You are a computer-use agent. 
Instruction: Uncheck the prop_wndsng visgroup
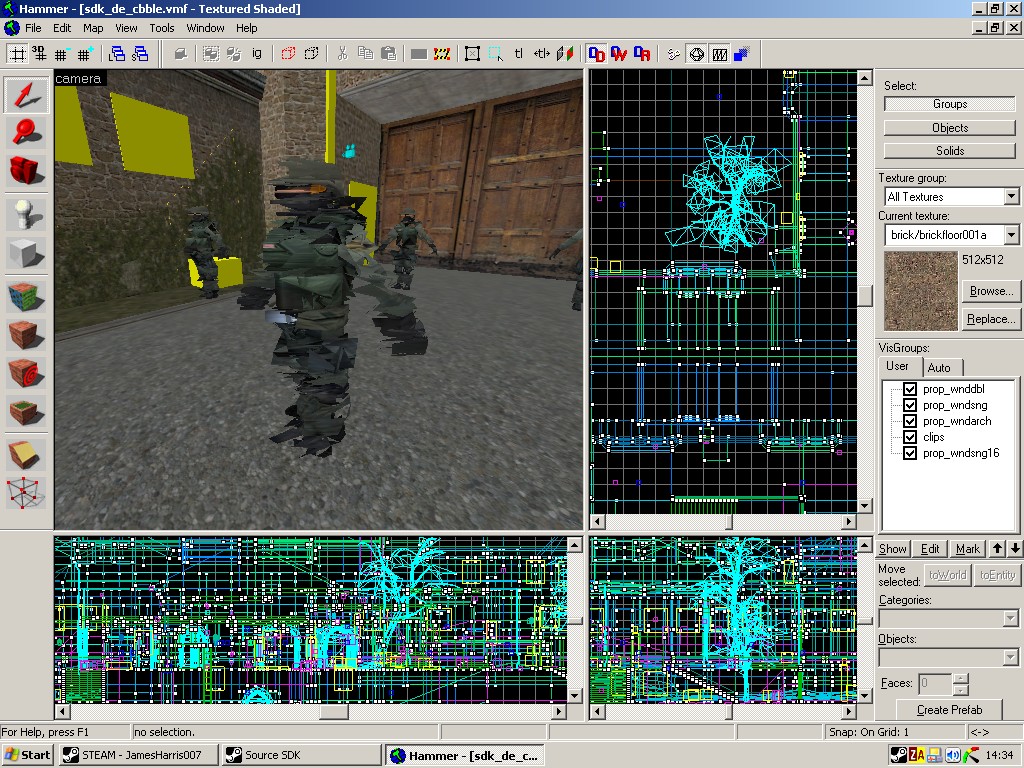click(910, 405)
